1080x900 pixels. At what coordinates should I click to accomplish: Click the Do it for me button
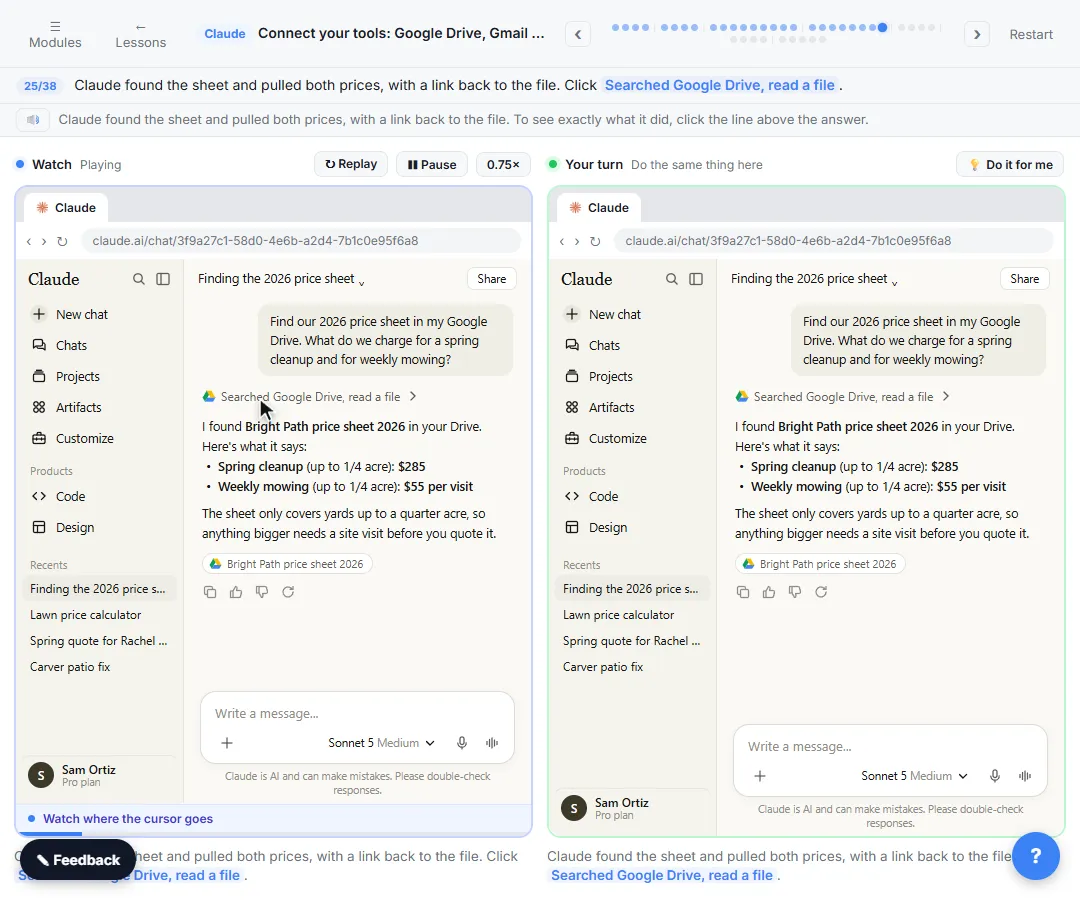point(1010,164)
